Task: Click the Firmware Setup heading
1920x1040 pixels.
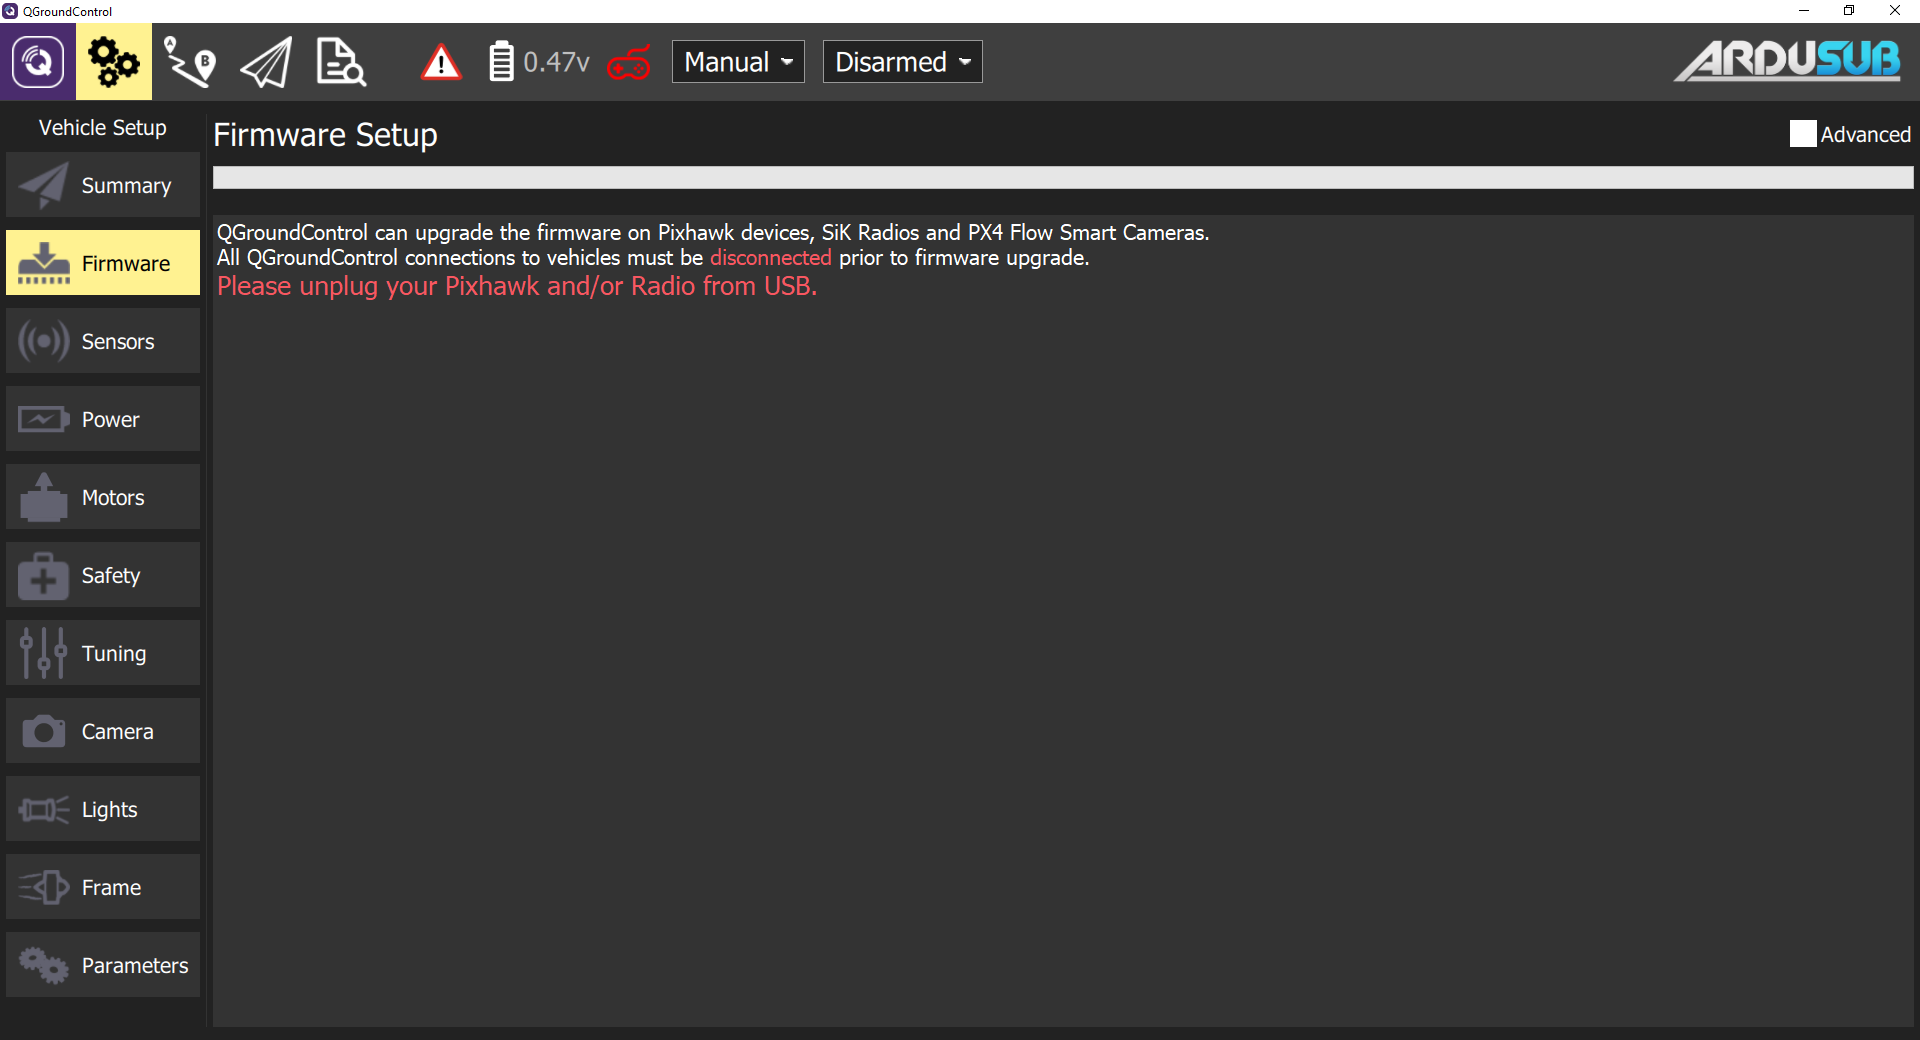Action: click(x=325, y=135)
